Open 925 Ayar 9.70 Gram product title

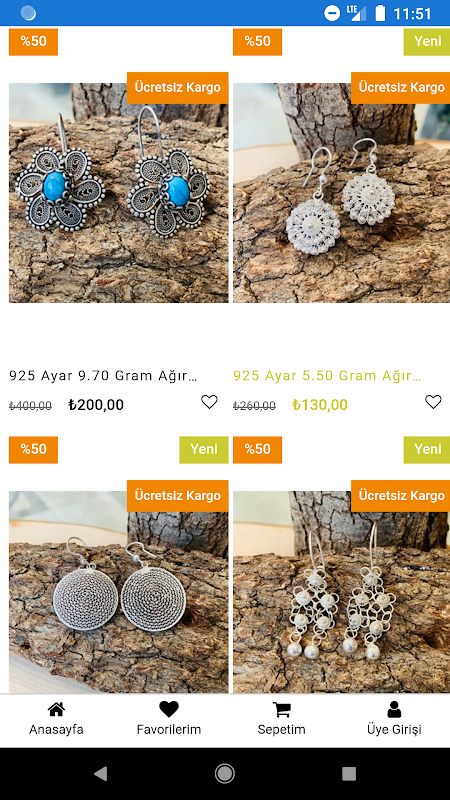pos(103,376)
